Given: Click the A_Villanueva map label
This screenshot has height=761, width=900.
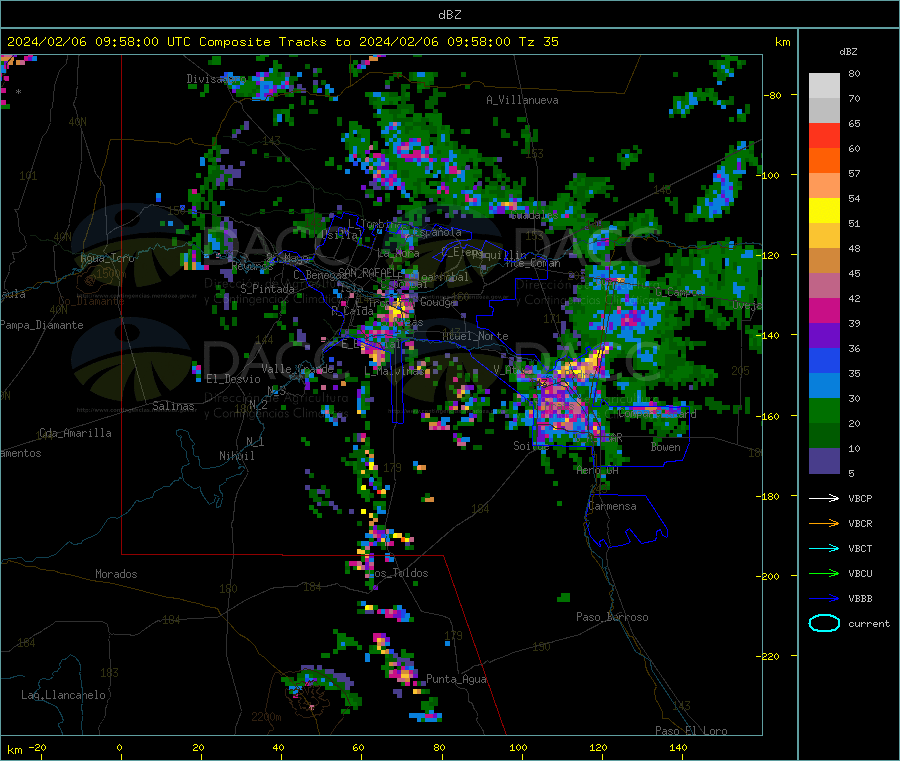Looking at the screenshot, I should [522, 100].
